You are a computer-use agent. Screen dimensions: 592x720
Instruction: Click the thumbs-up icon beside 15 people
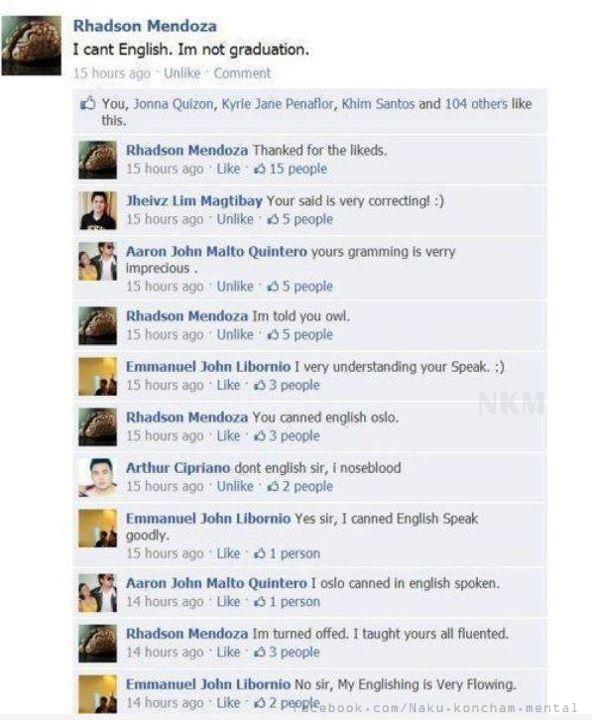(x=260, y=169)
